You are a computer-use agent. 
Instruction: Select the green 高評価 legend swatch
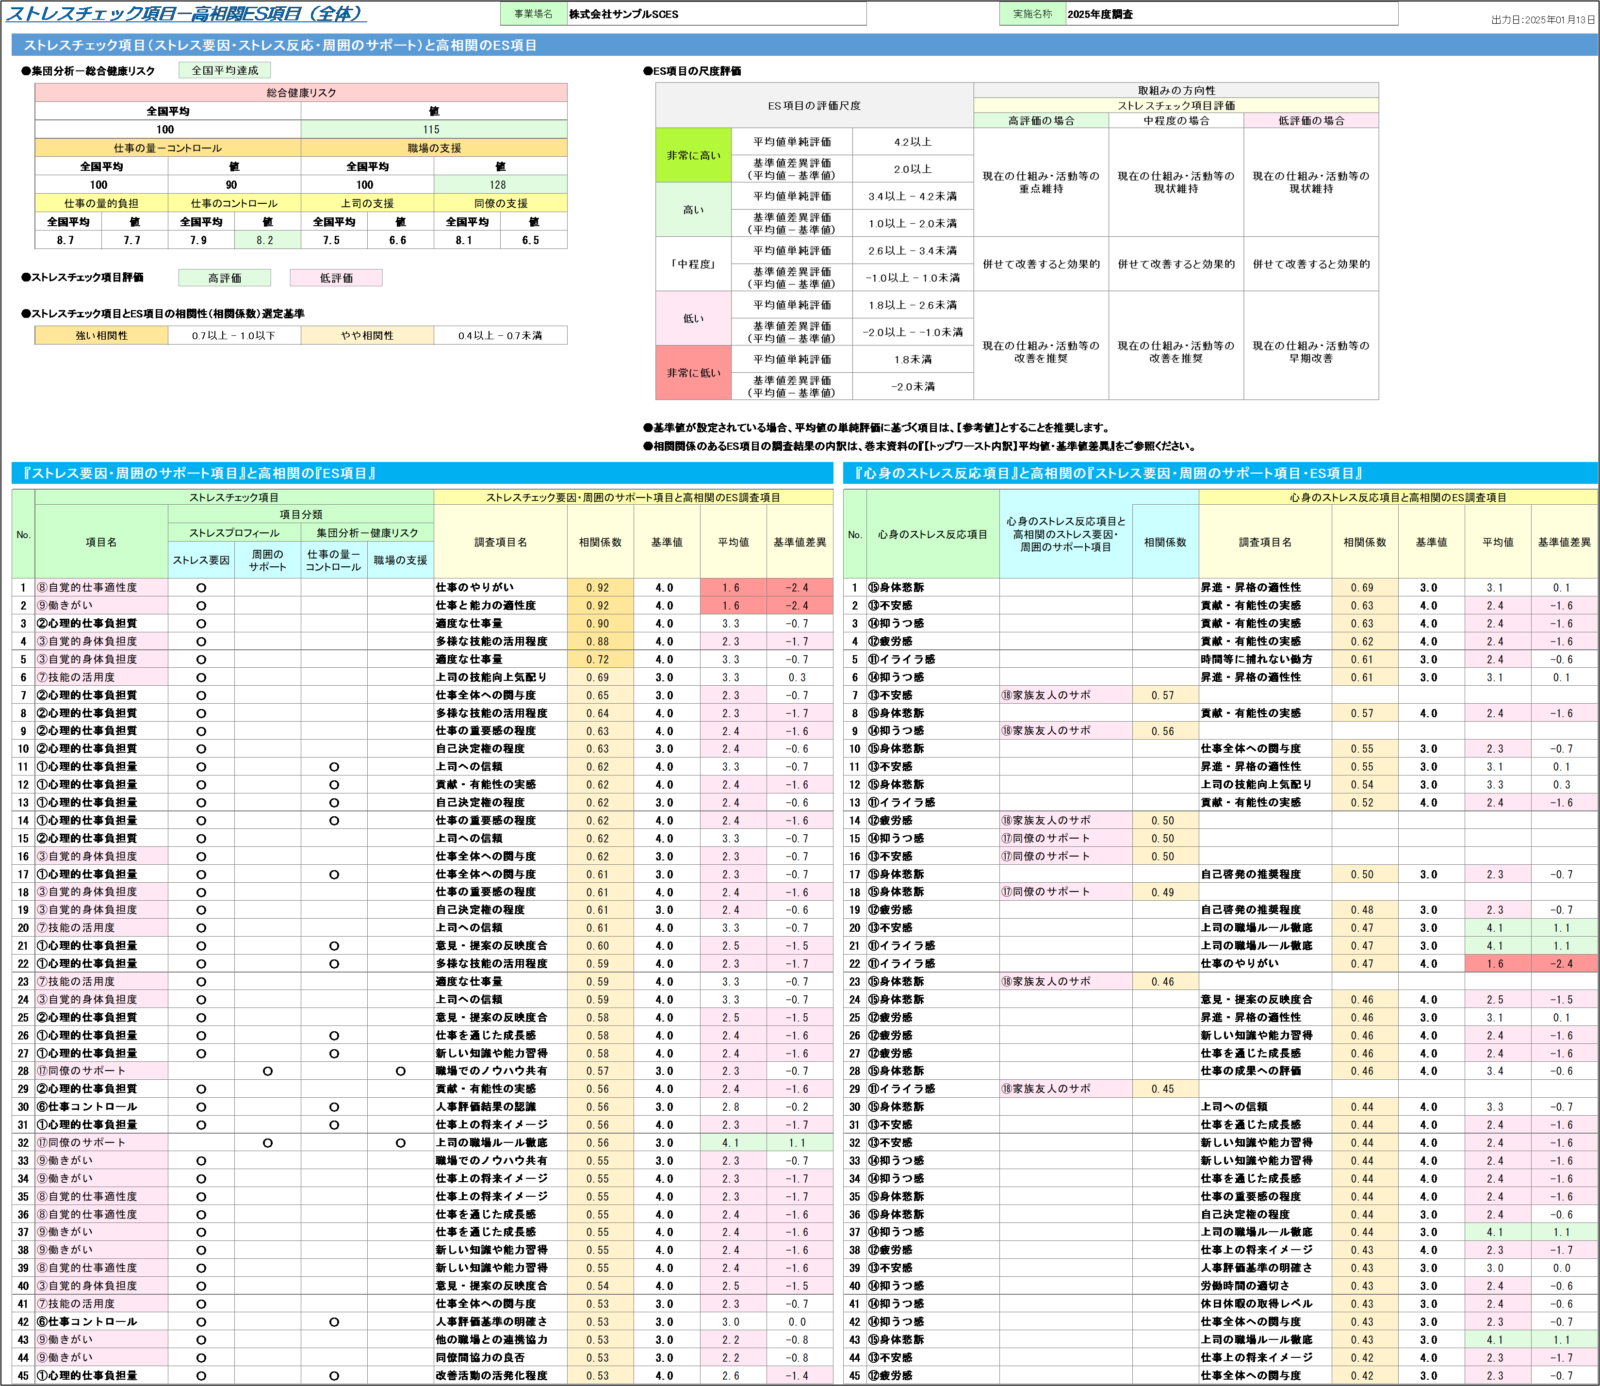pos(224,278)
